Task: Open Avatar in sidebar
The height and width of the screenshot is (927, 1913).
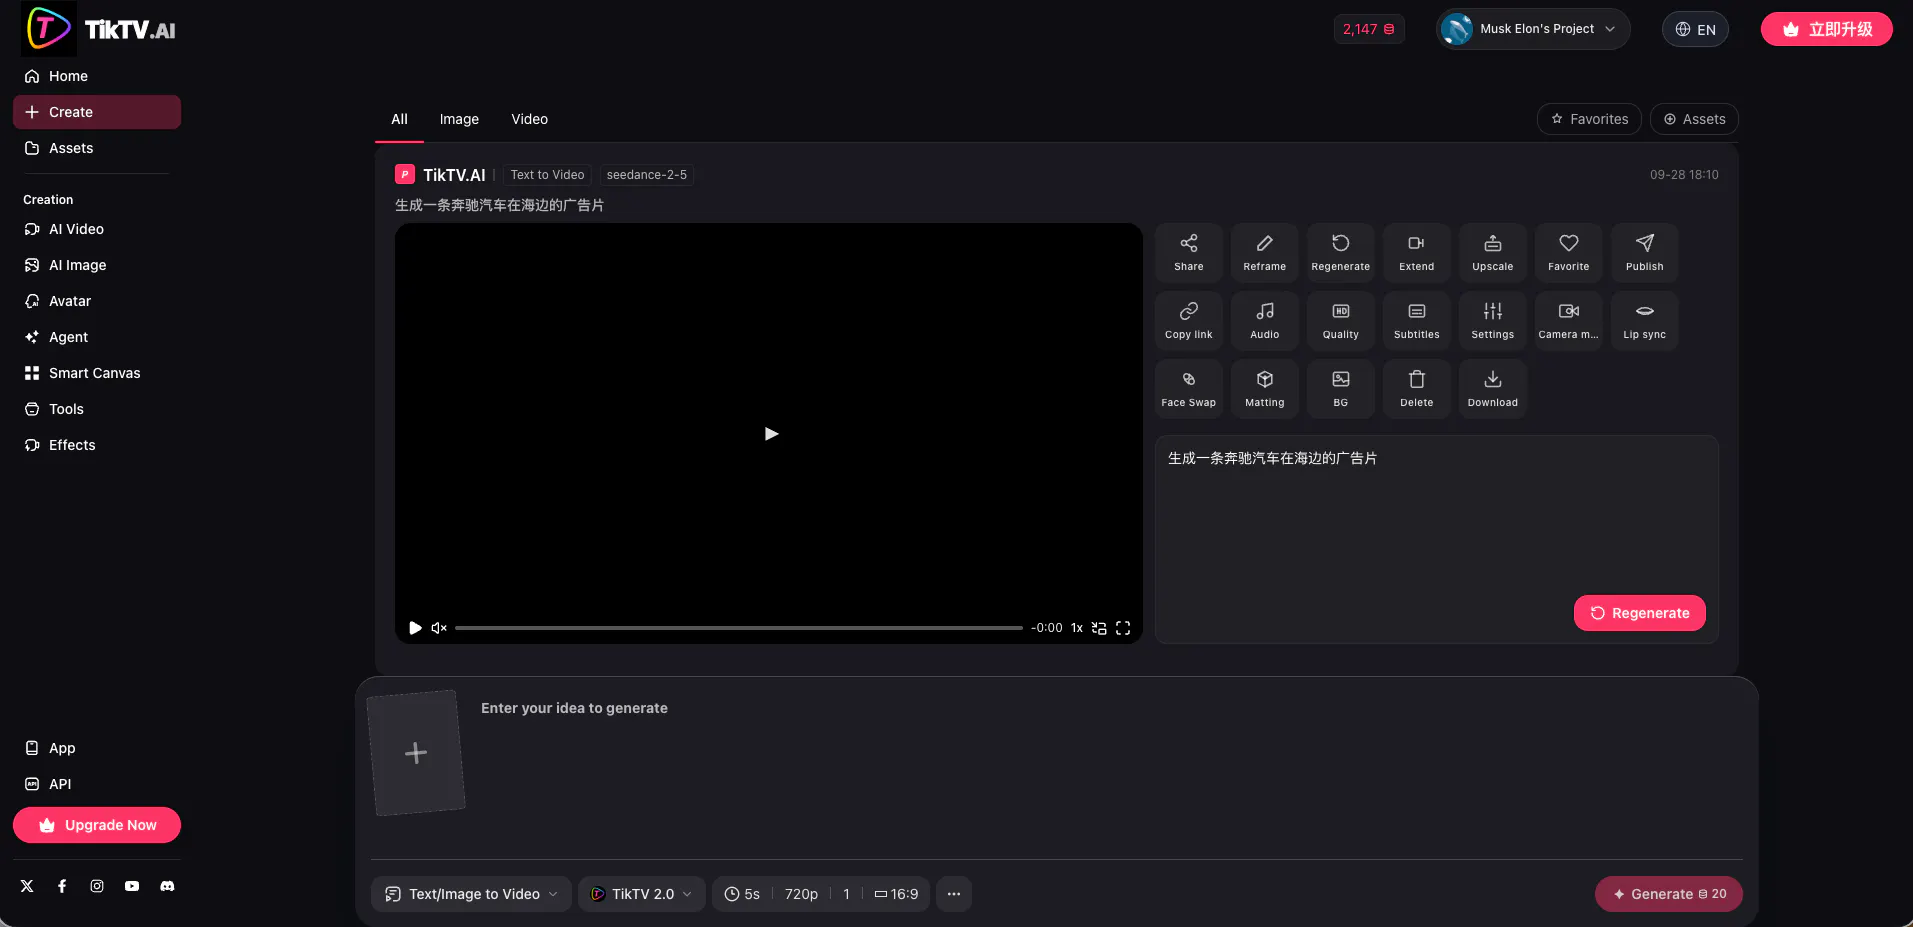Action: tap(97, 301)
